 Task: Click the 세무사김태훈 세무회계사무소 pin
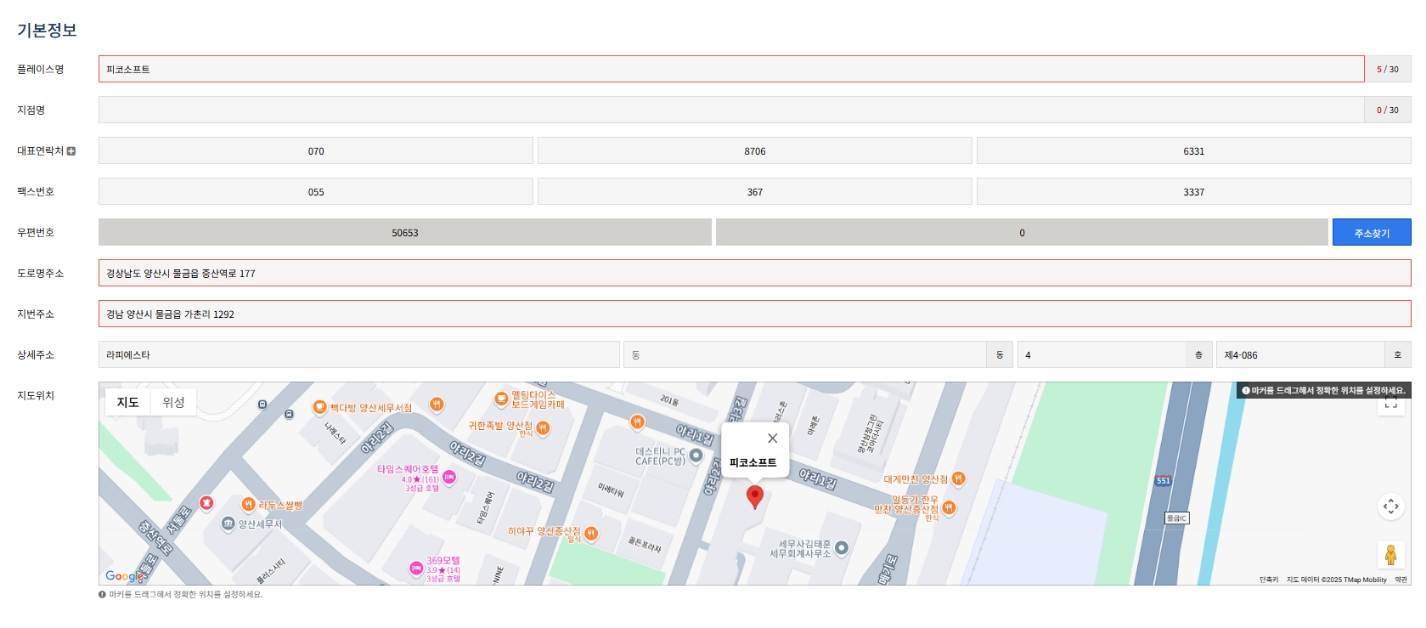point(841,547)
